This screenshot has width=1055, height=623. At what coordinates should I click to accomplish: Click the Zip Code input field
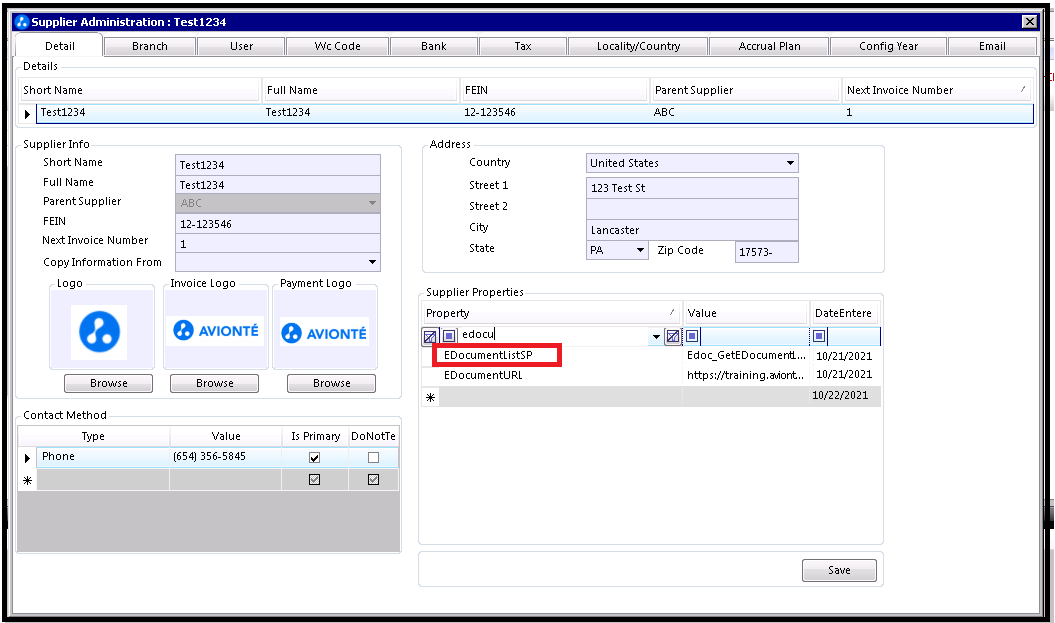(x=766, y=252)
